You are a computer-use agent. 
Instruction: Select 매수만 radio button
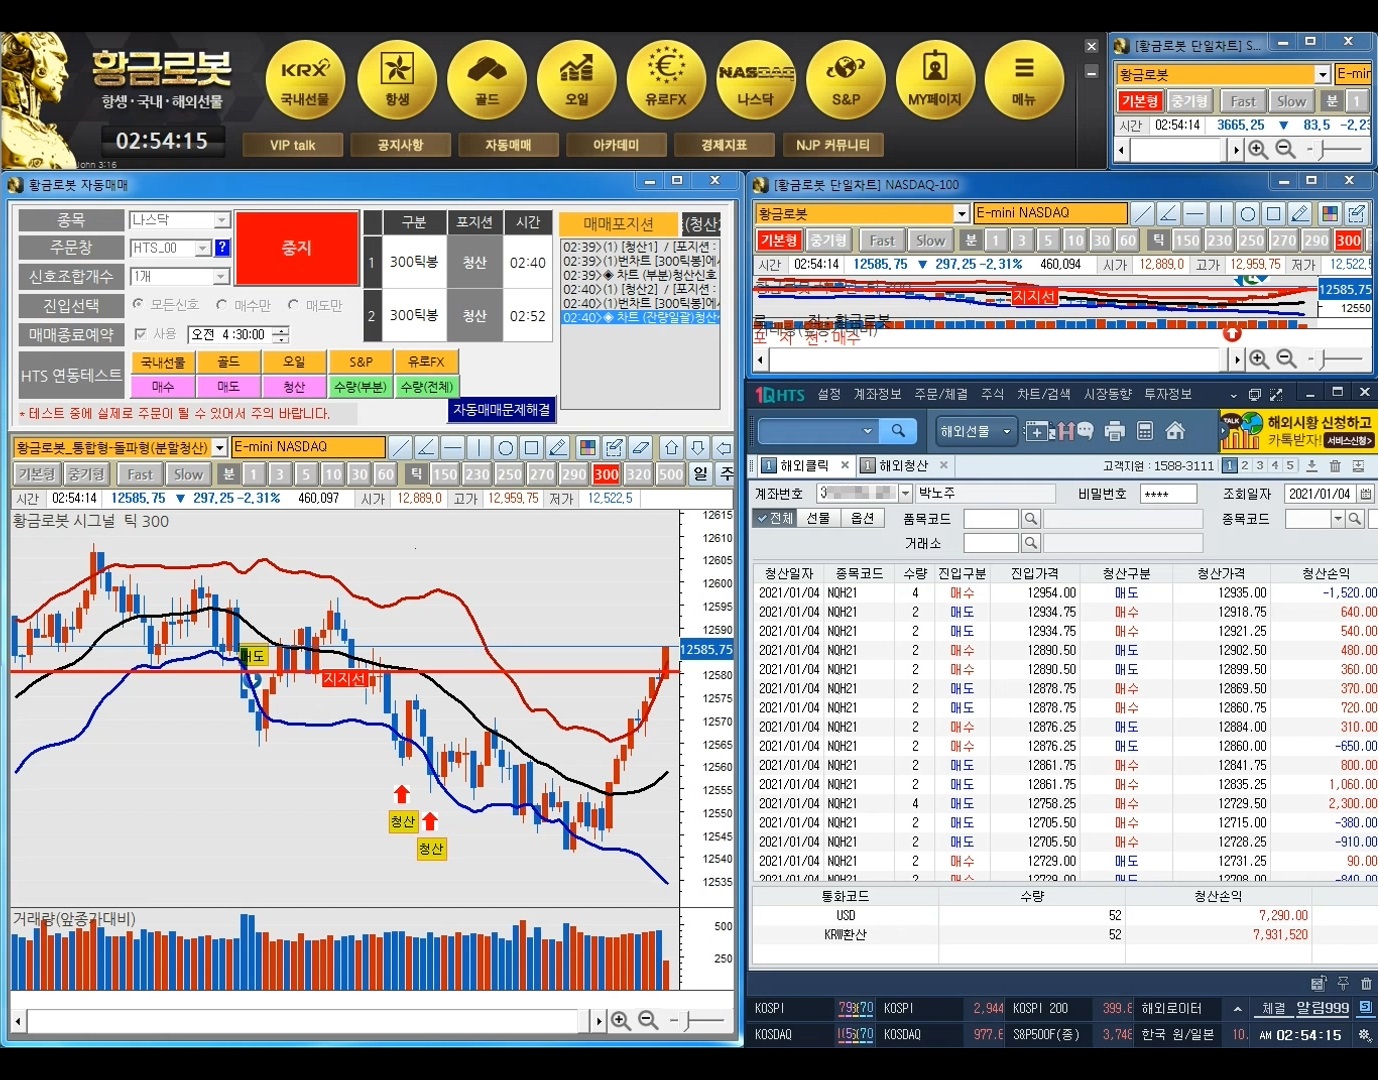click(x=222, y=304)
